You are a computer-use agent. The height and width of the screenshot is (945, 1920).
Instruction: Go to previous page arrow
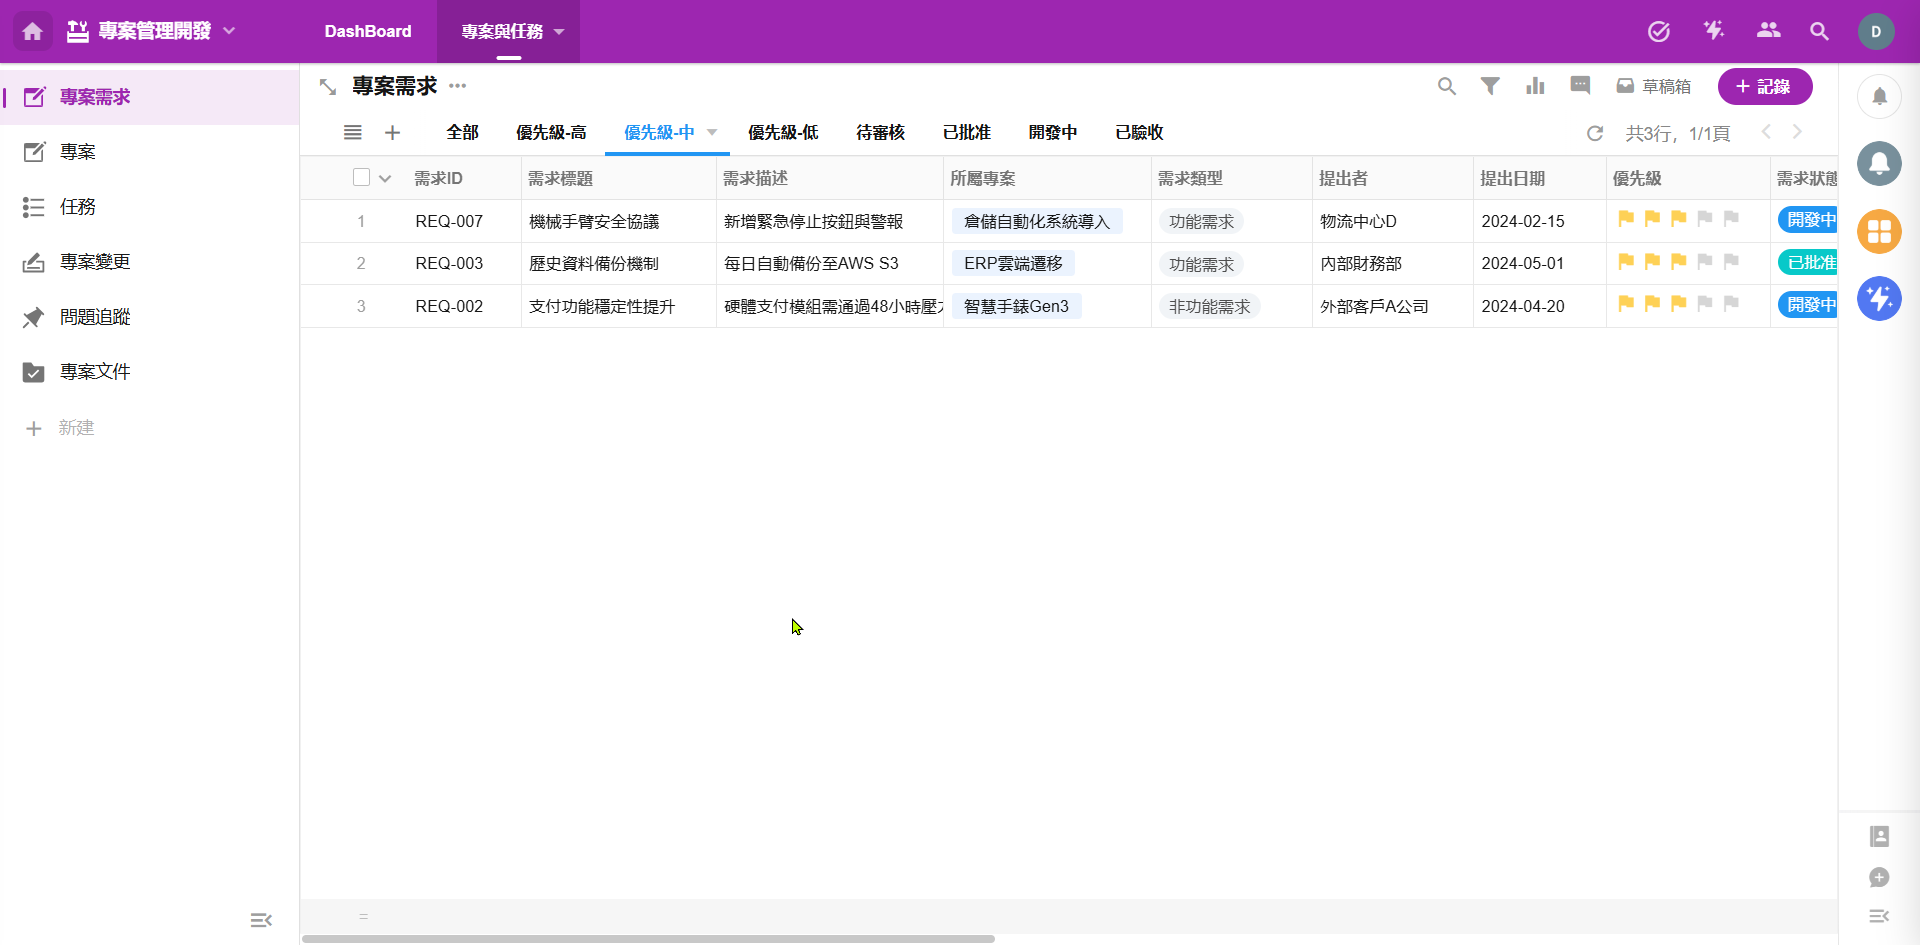[x=1766, y=132]
